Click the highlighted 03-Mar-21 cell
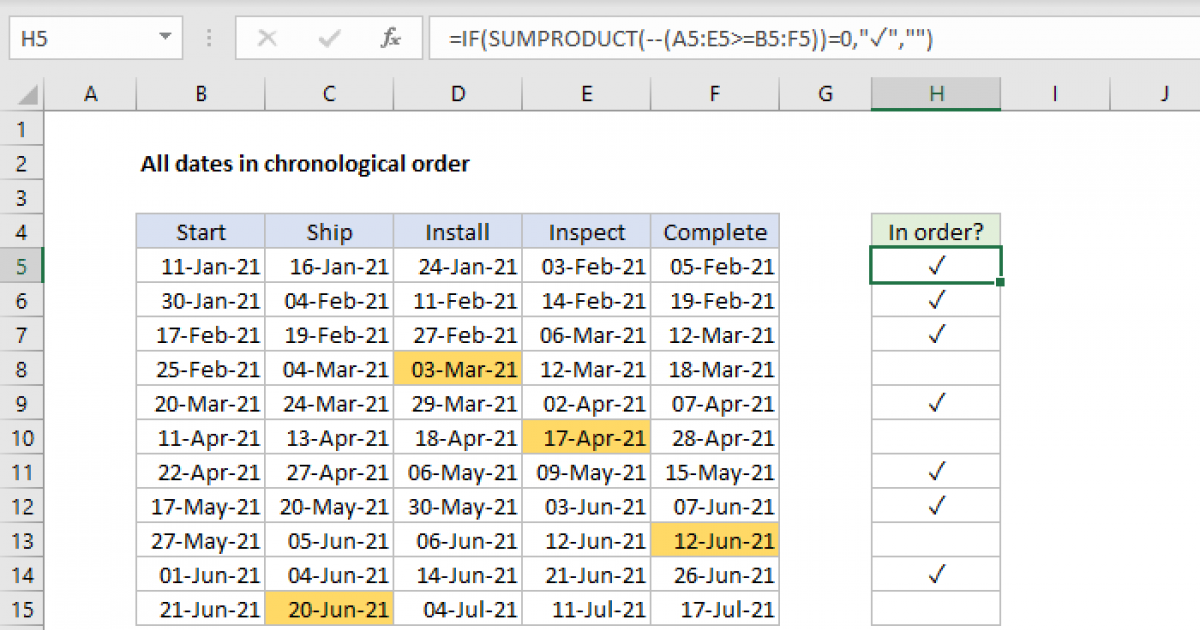This screenshot has height=630, width=1200. tap(457, 368)
